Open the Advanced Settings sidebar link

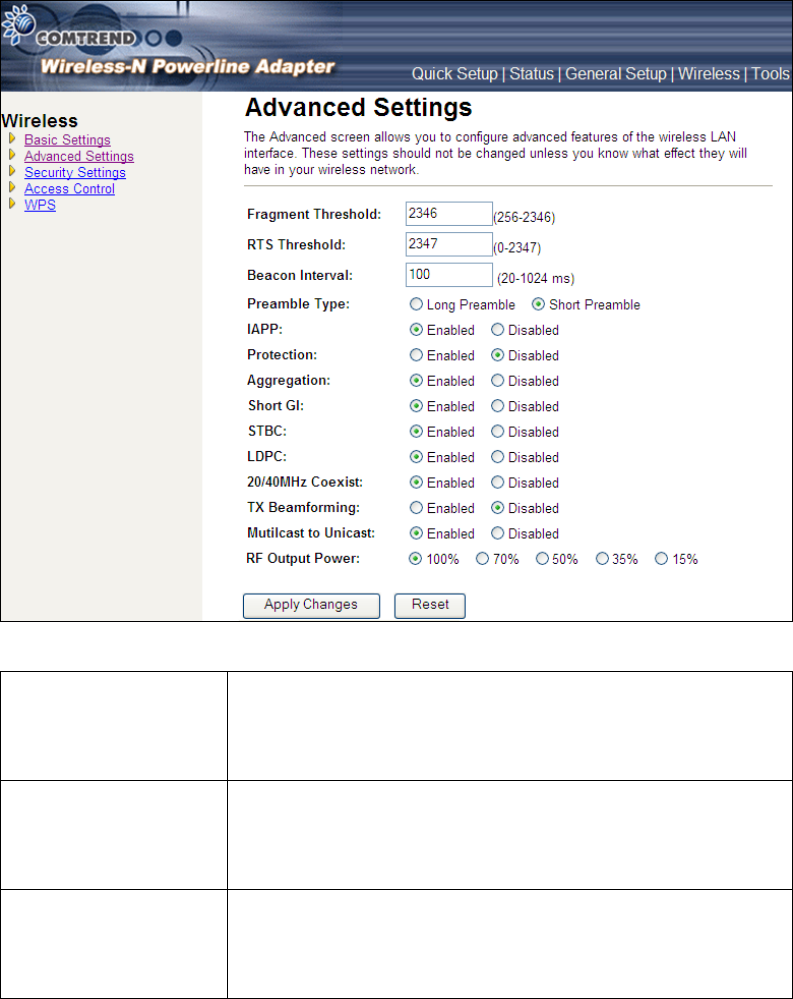tap(79, 156)
